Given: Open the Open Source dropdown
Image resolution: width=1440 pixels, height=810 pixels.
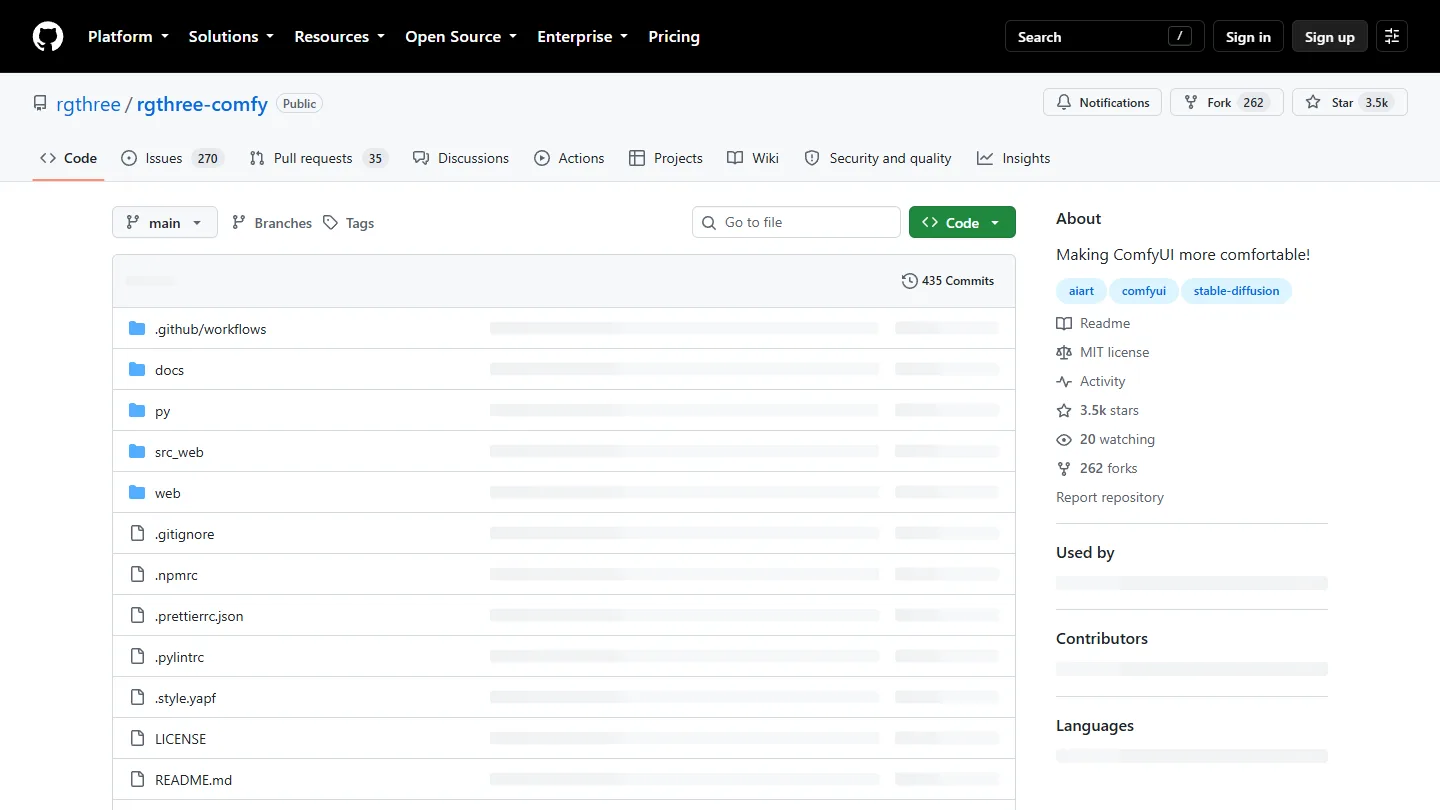Looking at the screenshot, I should [461, 37].
